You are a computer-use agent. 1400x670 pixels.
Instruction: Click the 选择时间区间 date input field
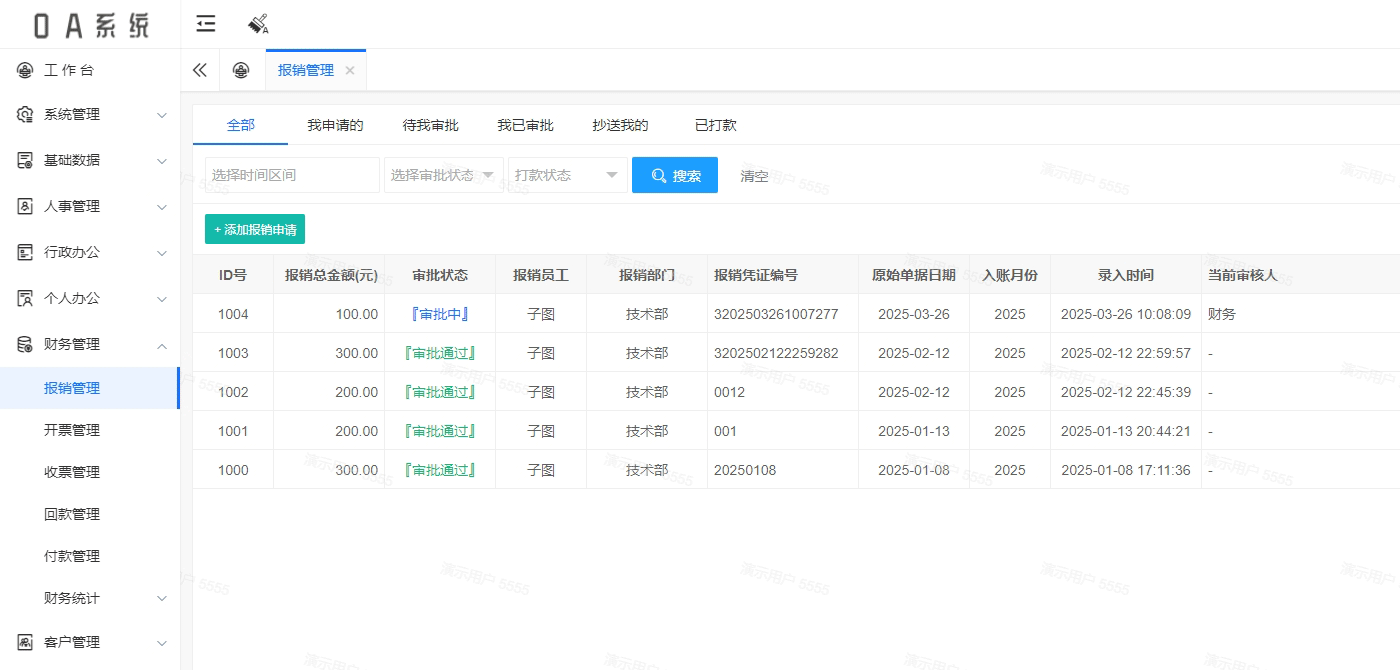tap(292, 175)
